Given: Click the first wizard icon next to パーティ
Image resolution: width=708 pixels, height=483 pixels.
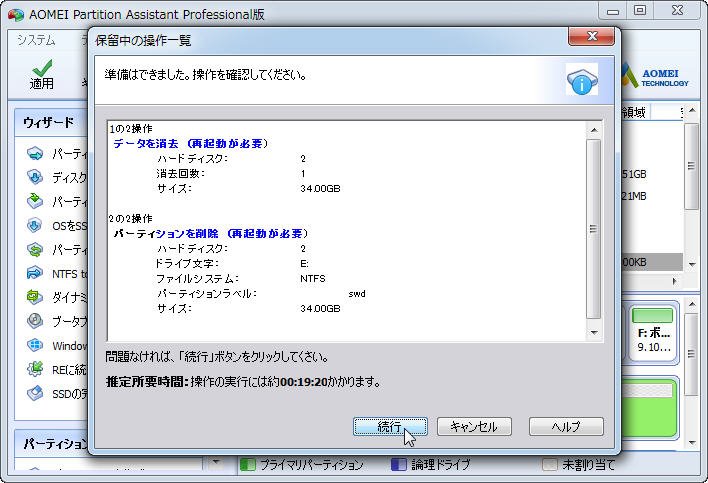Looking at the screenshot, I should click(x=35, y=153).
